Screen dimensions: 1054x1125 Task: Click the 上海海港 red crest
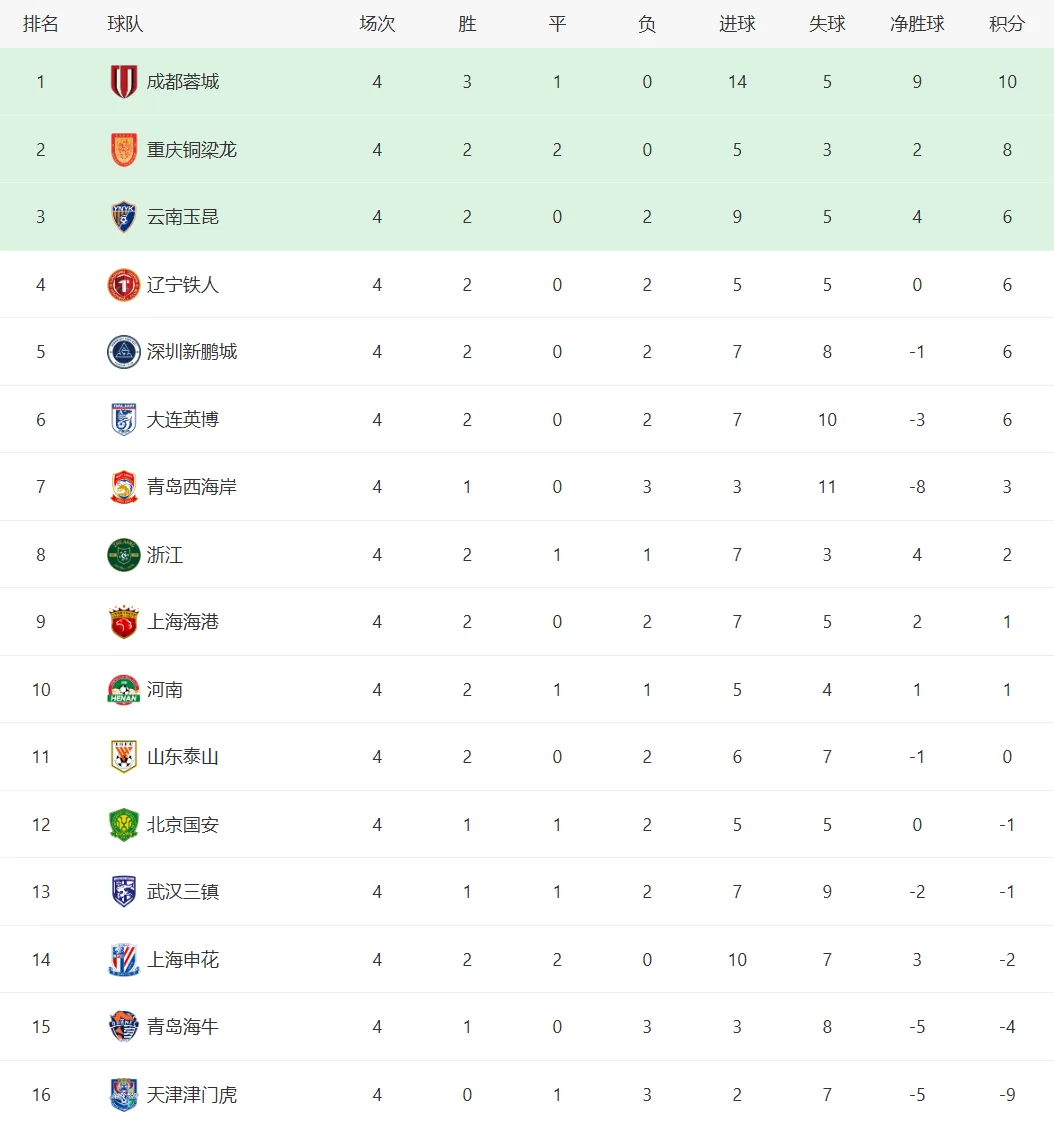123,622
